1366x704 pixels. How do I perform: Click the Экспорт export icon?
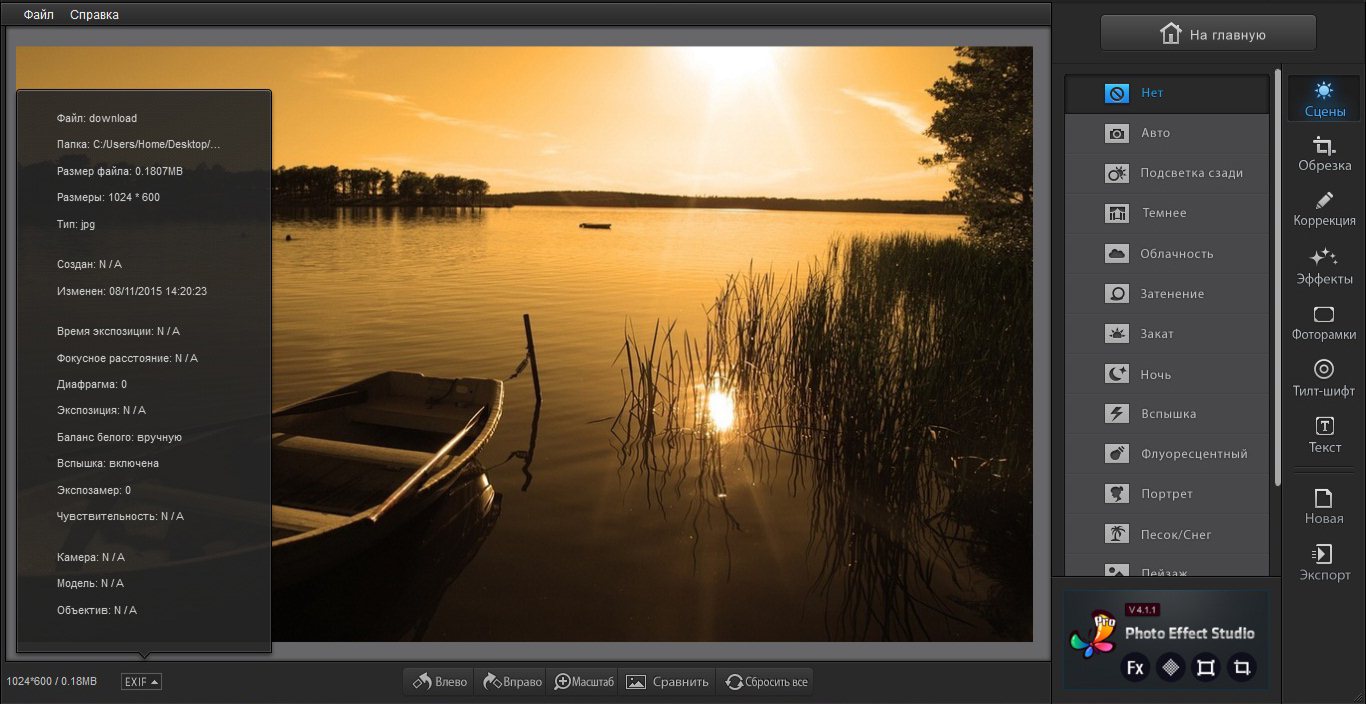coord(1324,562)
